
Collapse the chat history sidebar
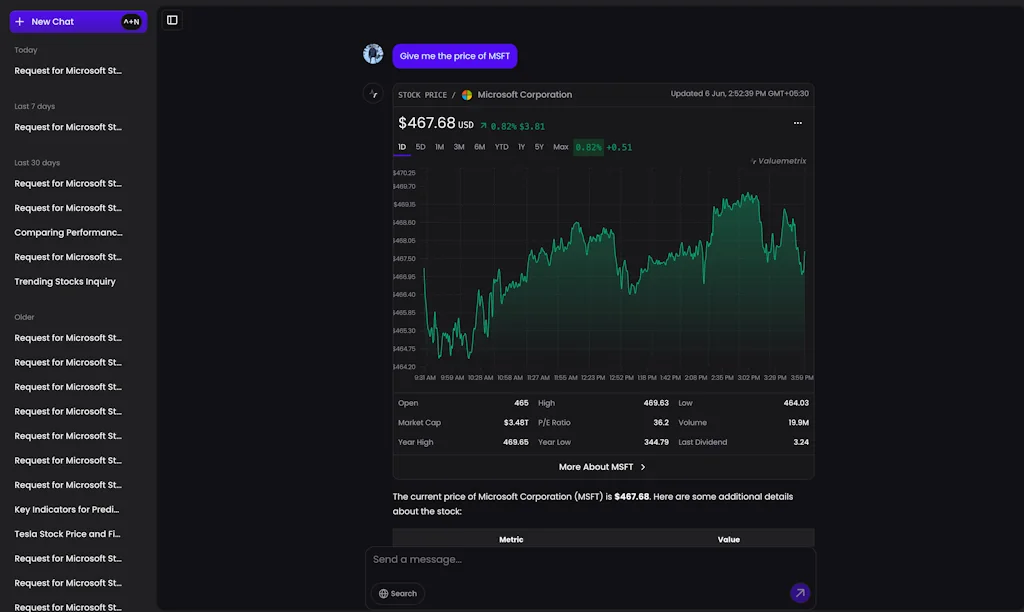pos(171,19)
